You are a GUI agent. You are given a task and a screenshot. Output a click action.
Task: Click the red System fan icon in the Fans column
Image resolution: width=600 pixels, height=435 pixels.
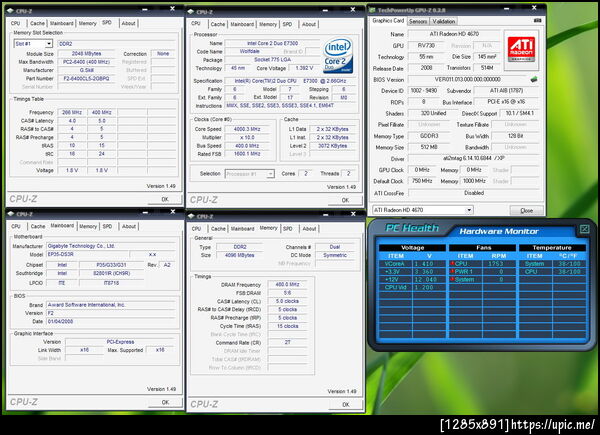[x=452, y=279]
